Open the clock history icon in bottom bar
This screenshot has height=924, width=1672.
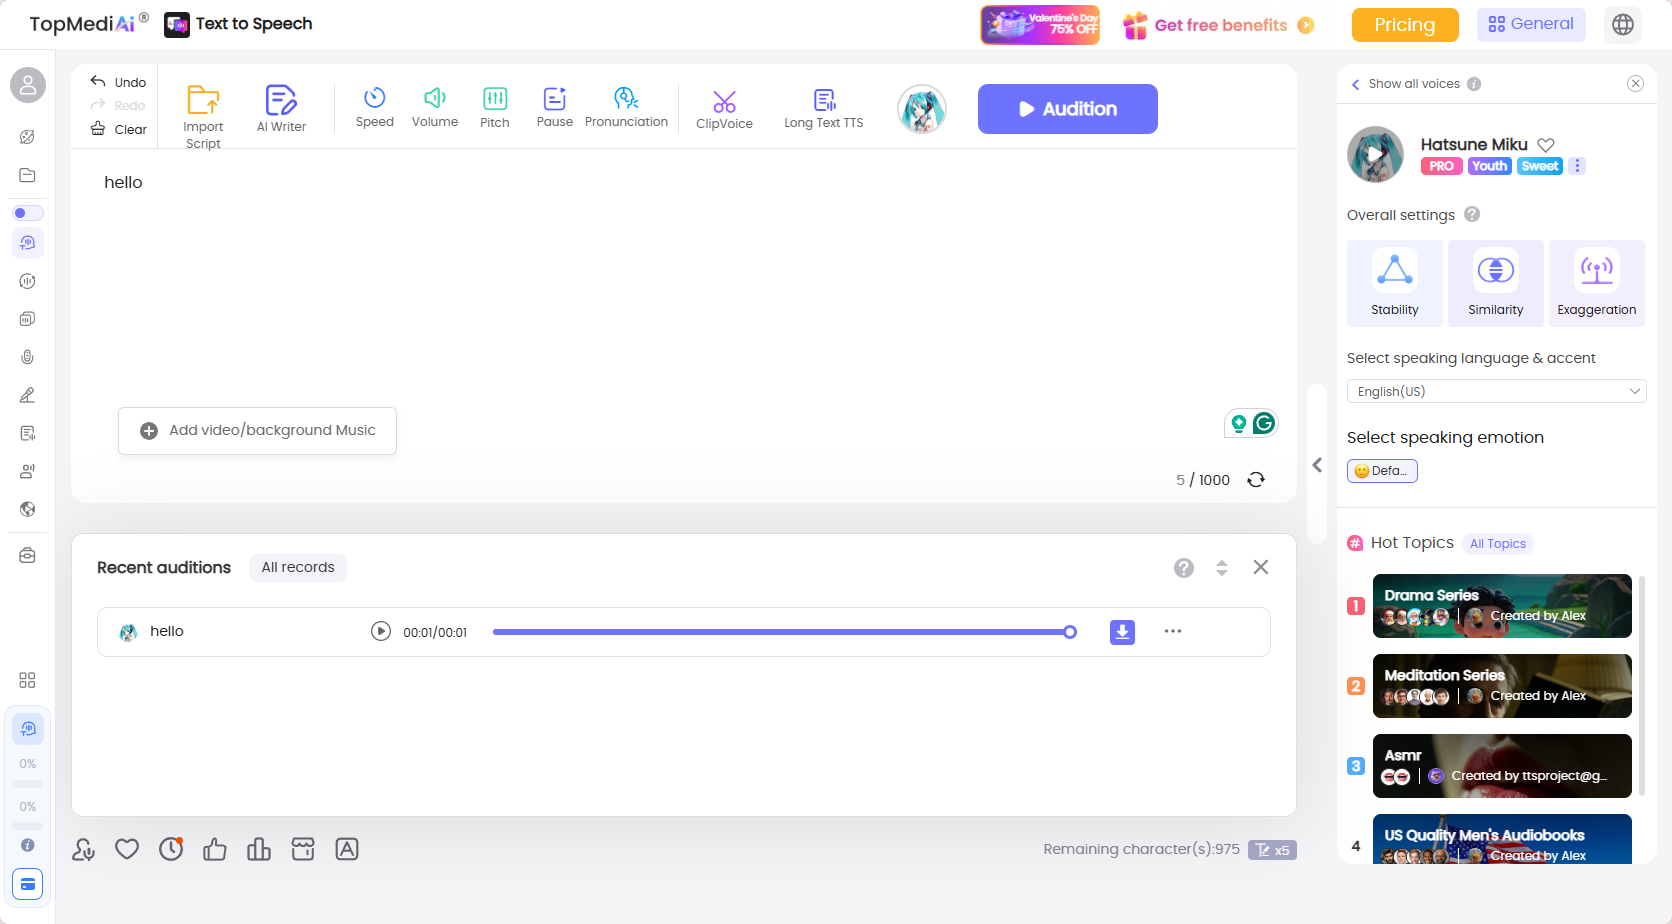click(x=171, y=849)
